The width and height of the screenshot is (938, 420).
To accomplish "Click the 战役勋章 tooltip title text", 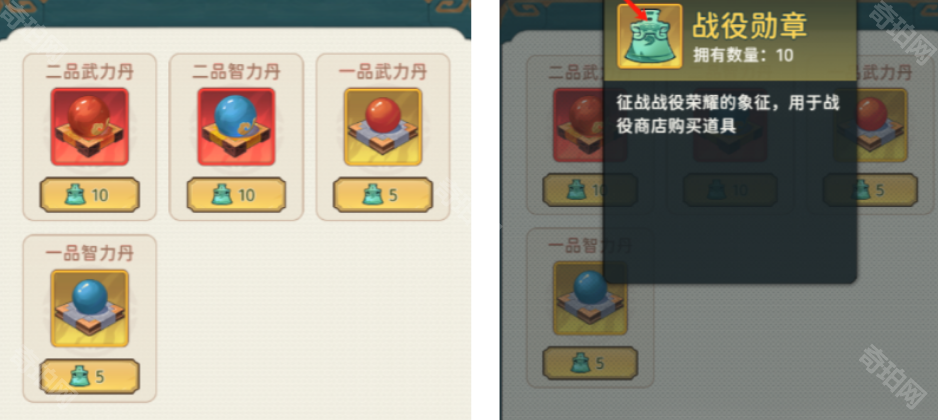I will coord(750,26).
